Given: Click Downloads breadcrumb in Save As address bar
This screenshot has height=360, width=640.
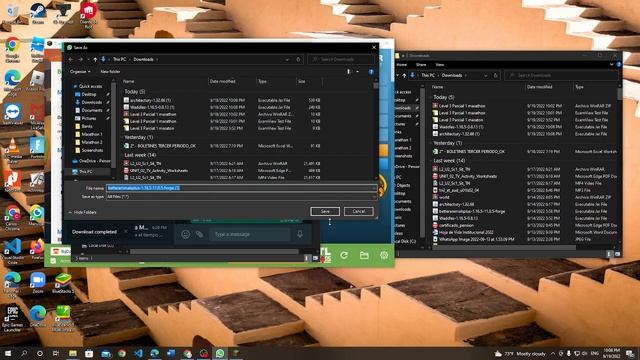Looking at the screenshot, I should pyautogui.click(x=143, y=59).
